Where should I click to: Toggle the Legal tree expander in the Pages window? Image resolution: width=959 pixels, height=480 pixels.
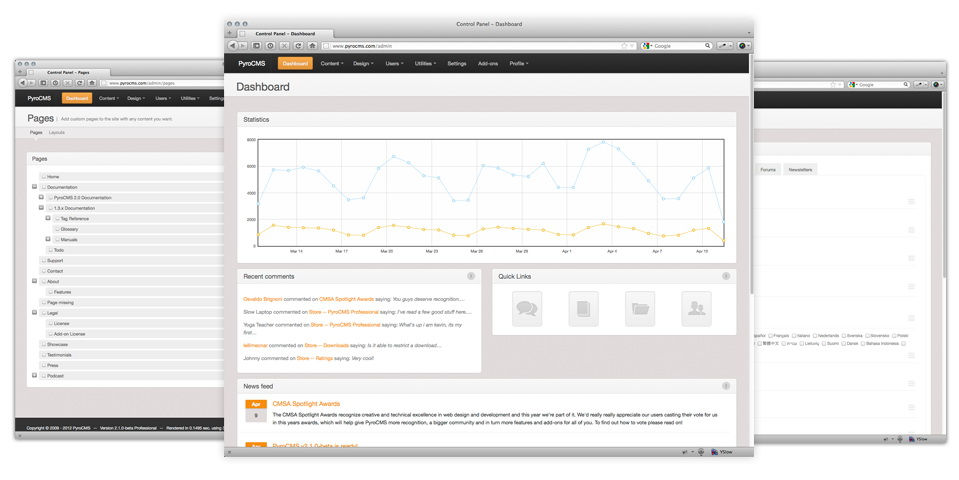tap(34, 312)
